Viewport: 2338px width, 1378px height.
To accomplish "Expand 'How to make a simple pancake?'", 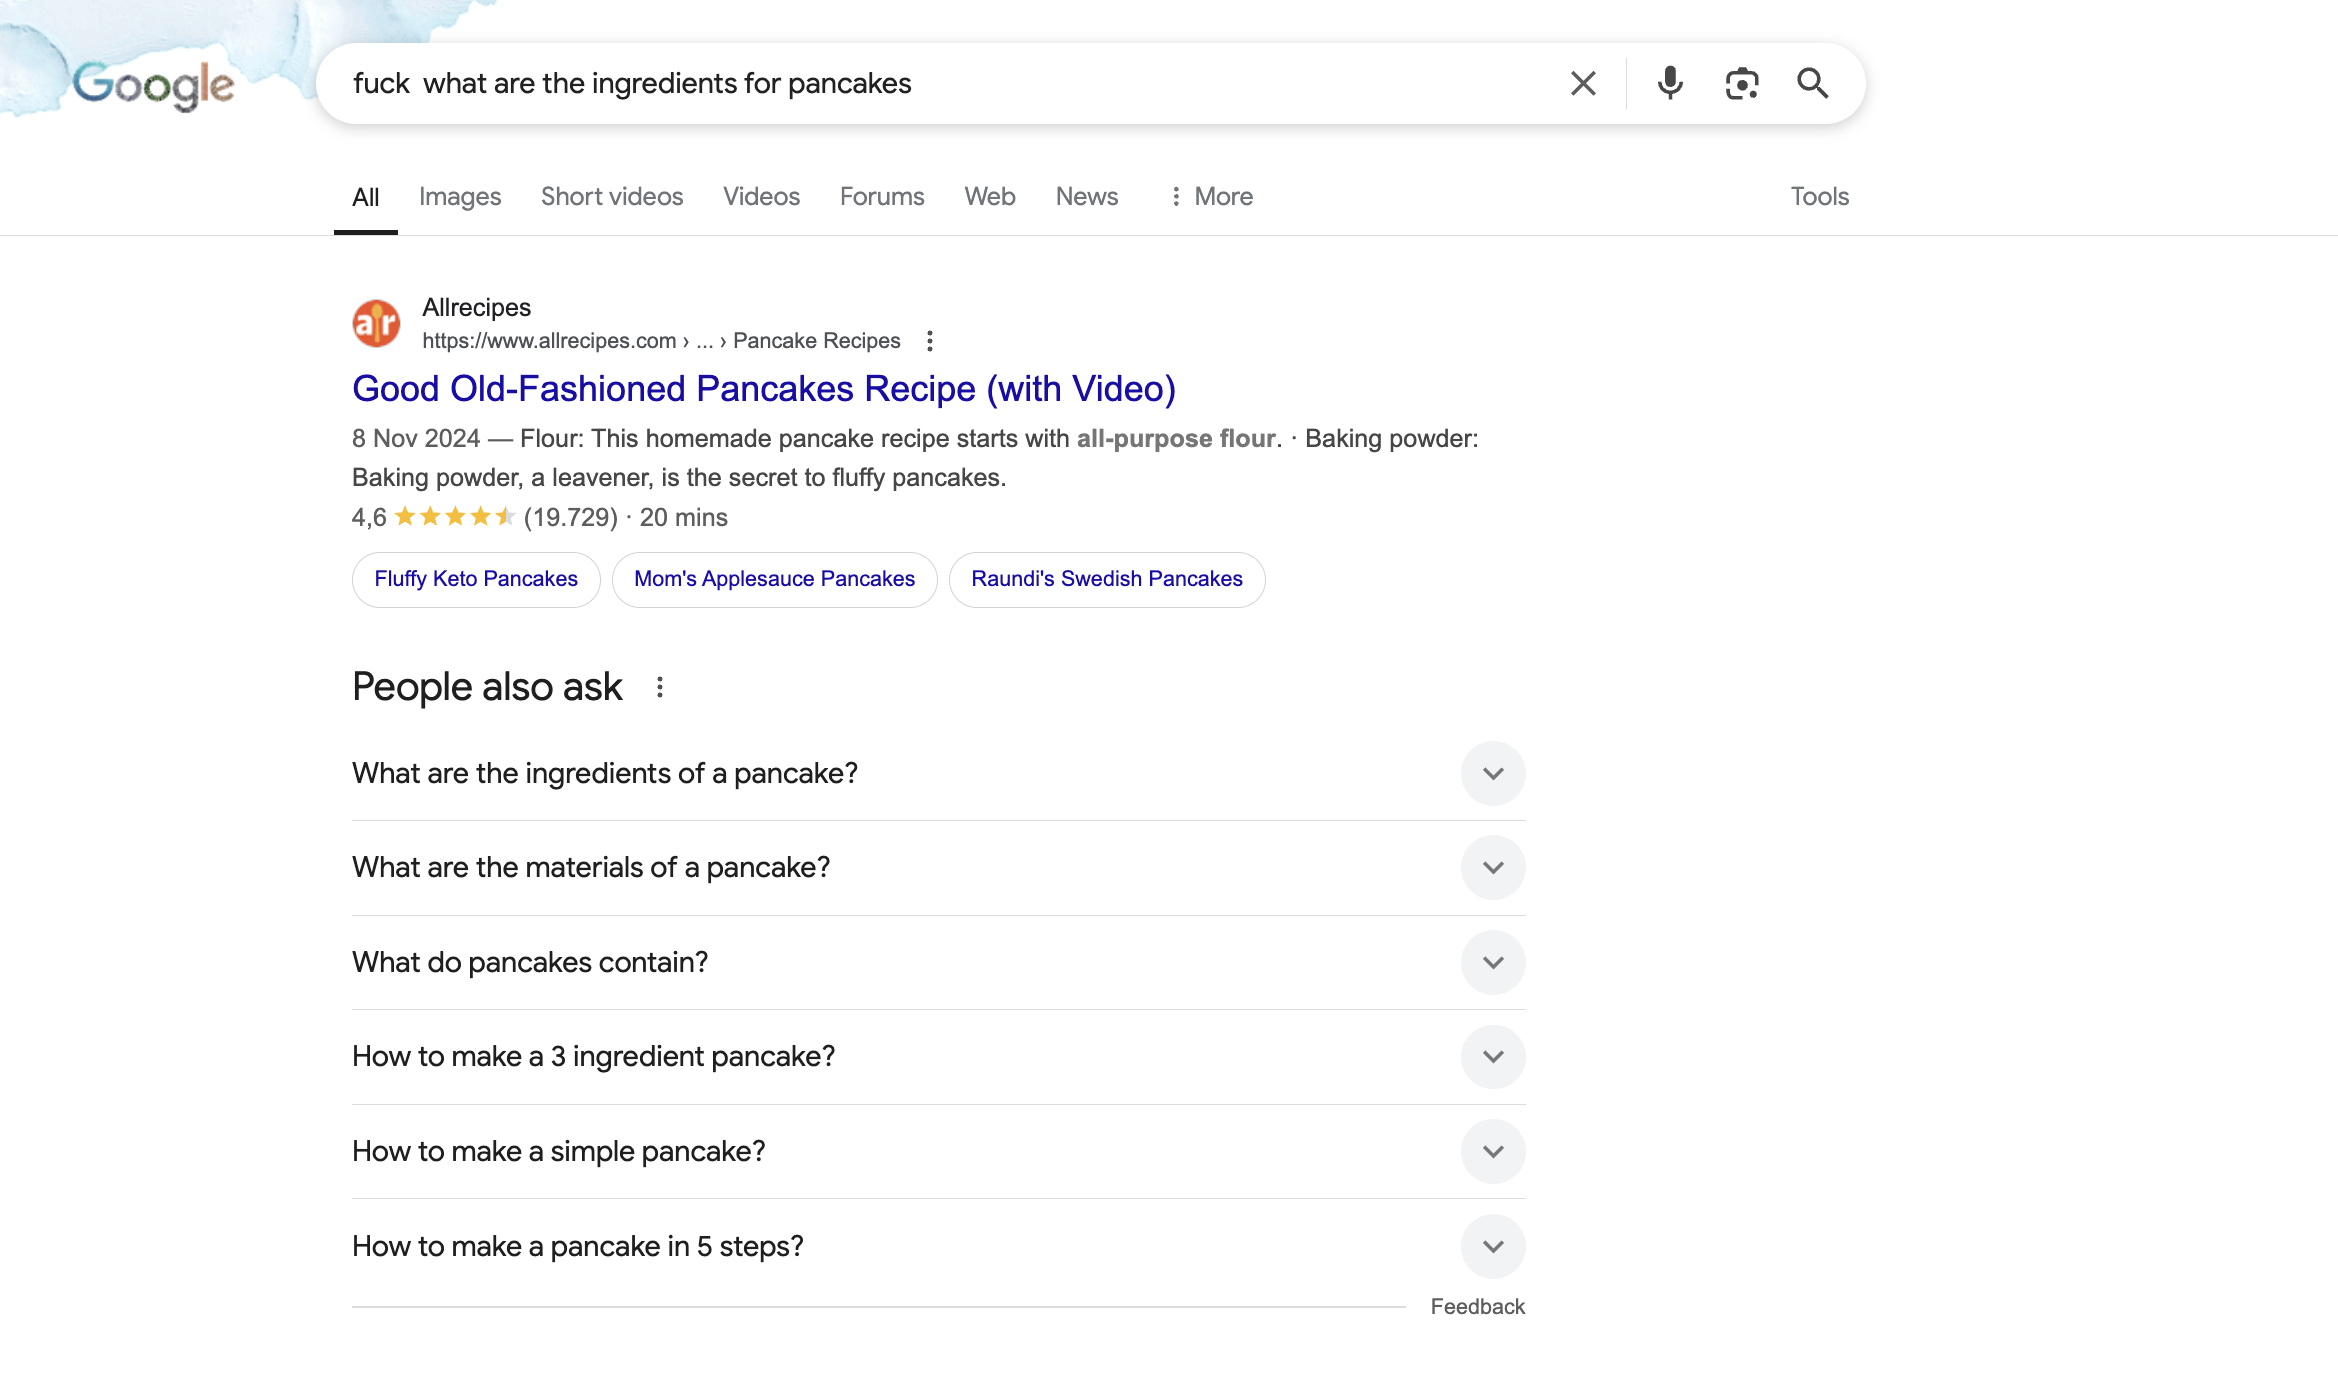I will pos(938,1151).
